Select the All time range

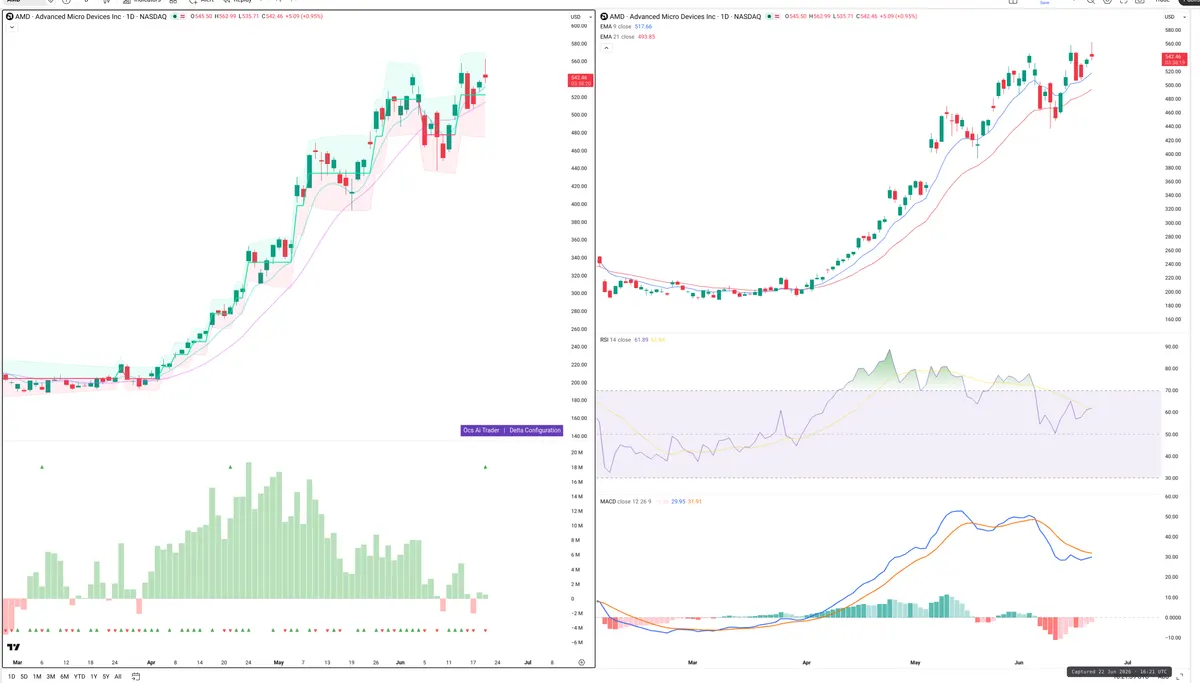pyautogui.click(x=118, y=676)
